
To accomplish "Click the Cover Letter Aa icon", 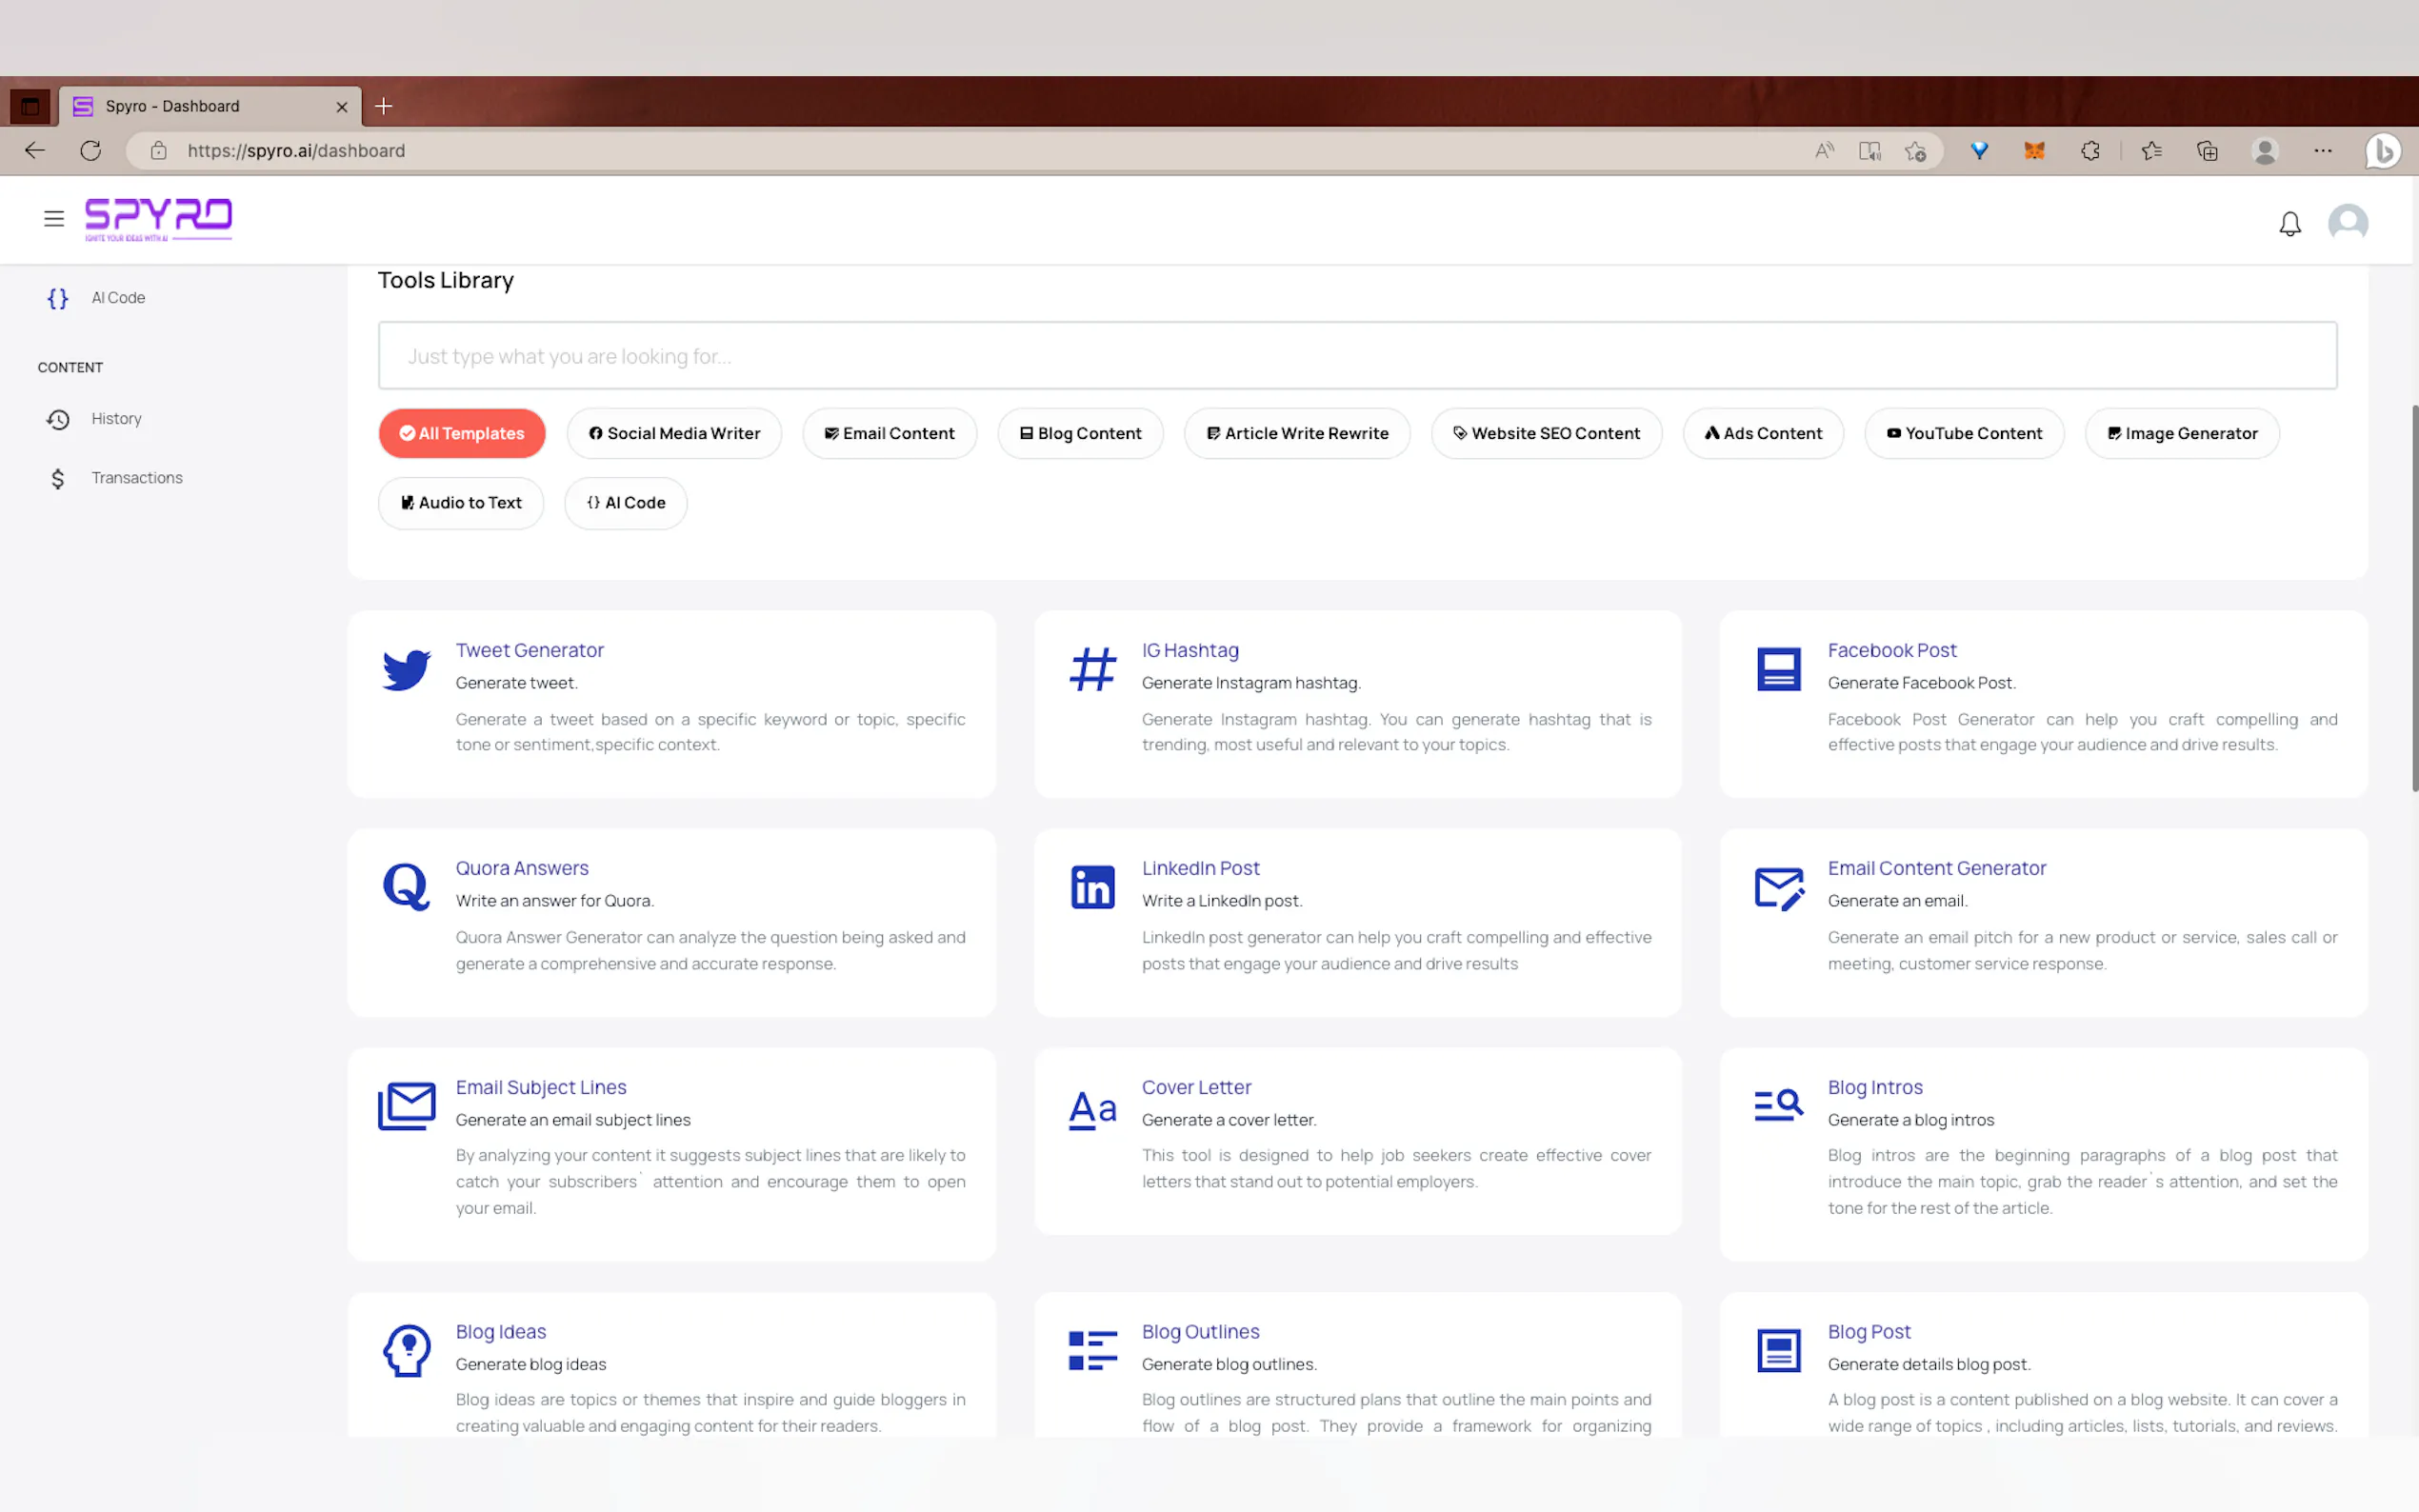I will tap(1092, 1108).
